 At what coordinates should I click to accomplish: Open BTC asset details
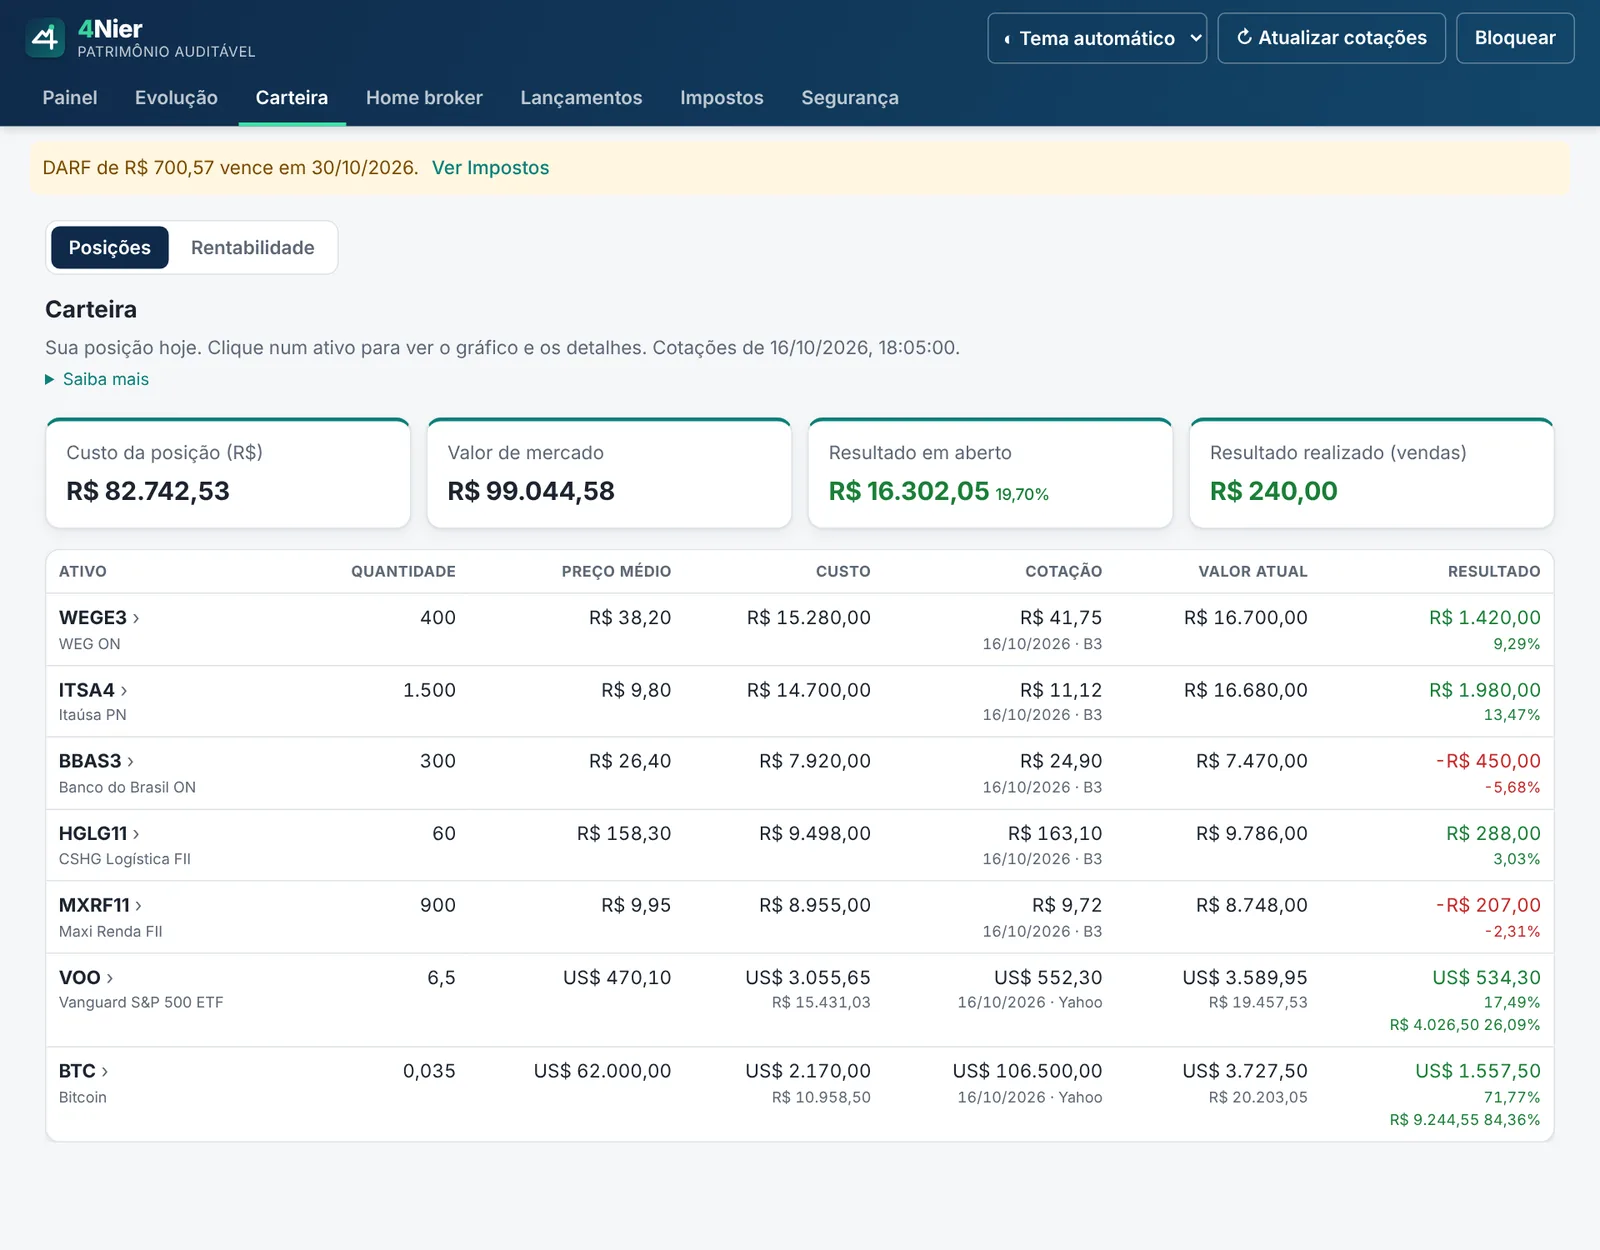point(83,1071)
